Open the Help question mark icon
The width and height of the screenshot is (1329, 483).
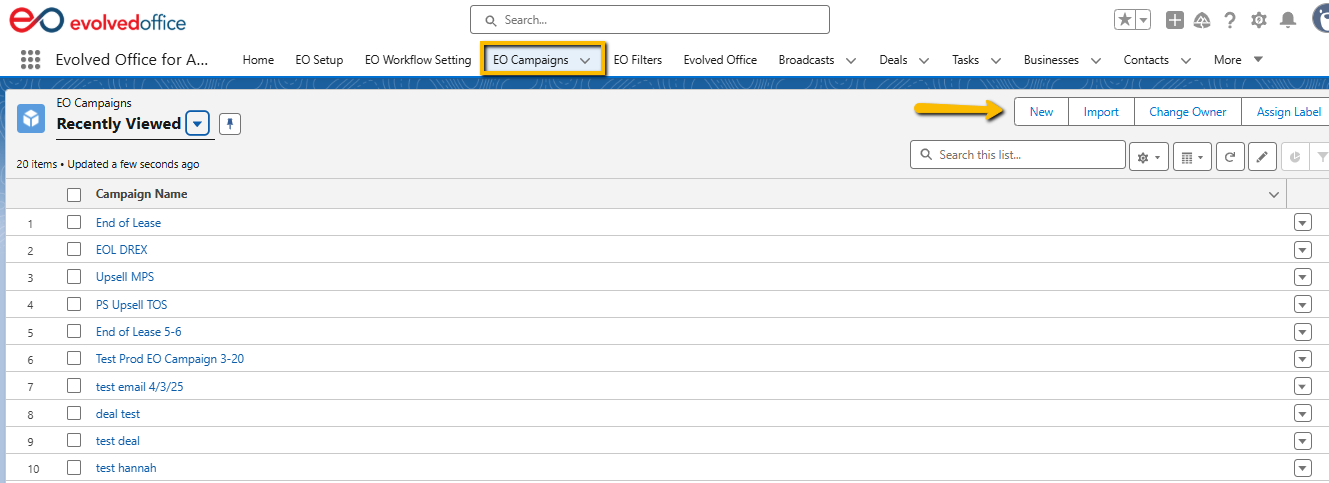pyautogui.click(x=1230, y=20)
